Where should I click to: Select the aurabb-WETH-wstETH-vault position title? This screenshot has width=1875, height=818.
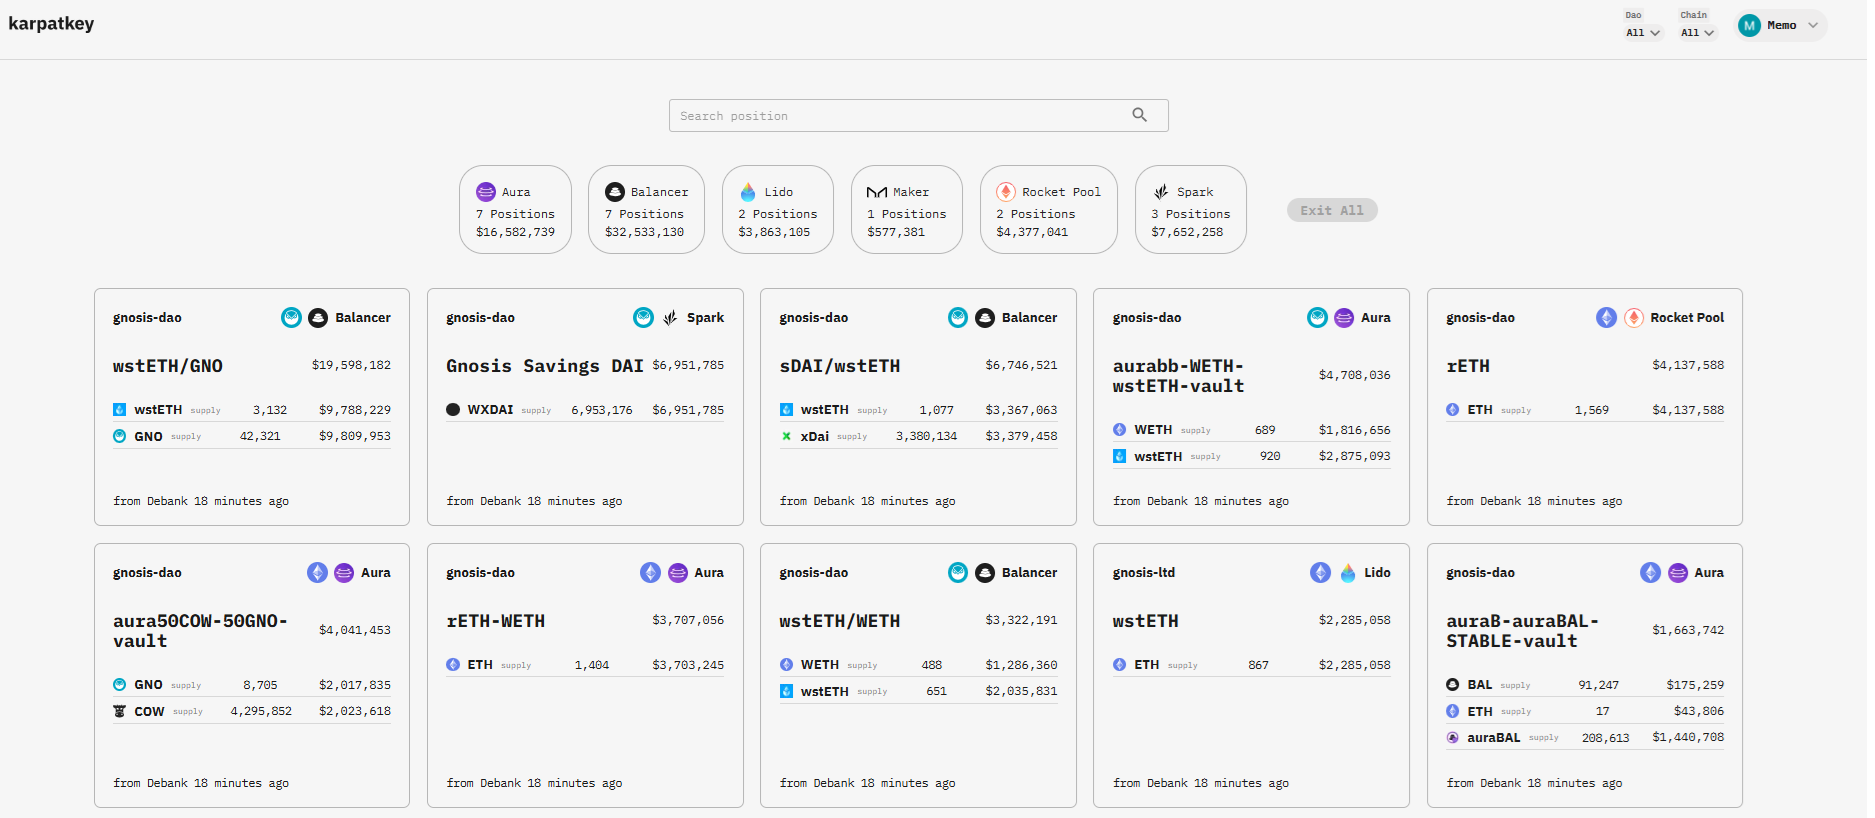click(x=1179, y=376)
